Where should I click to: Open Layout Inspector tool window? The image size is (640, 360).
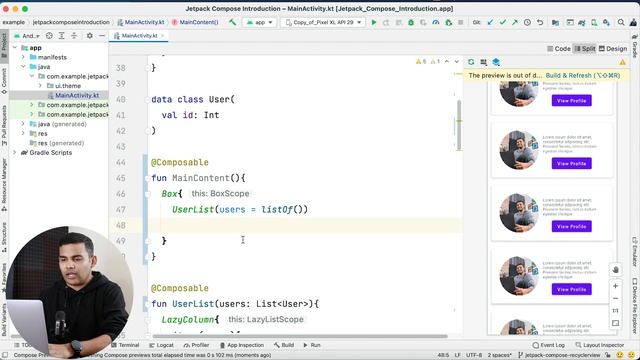600,345
